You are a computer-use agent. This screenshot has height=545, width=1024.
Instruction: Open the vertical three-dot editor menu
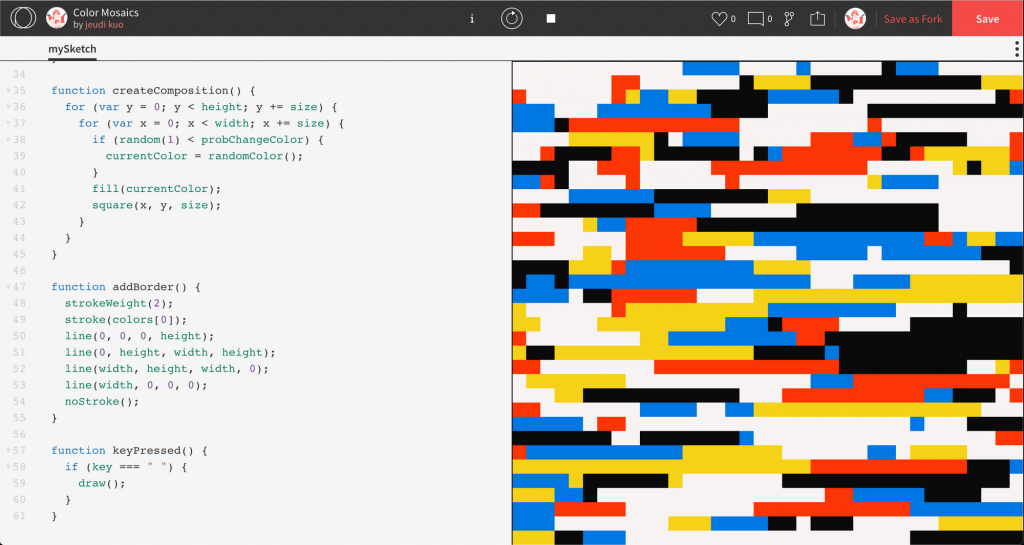click(x=1017, y=50)
